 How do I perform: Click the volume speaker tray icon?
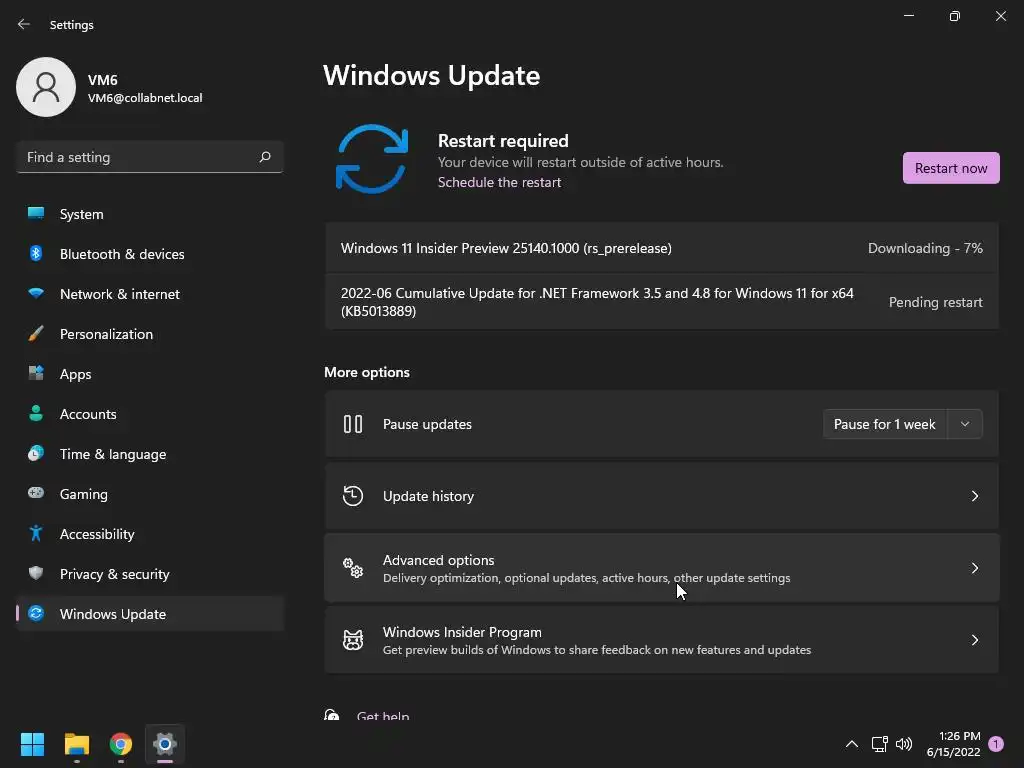[x=904, y=744]
